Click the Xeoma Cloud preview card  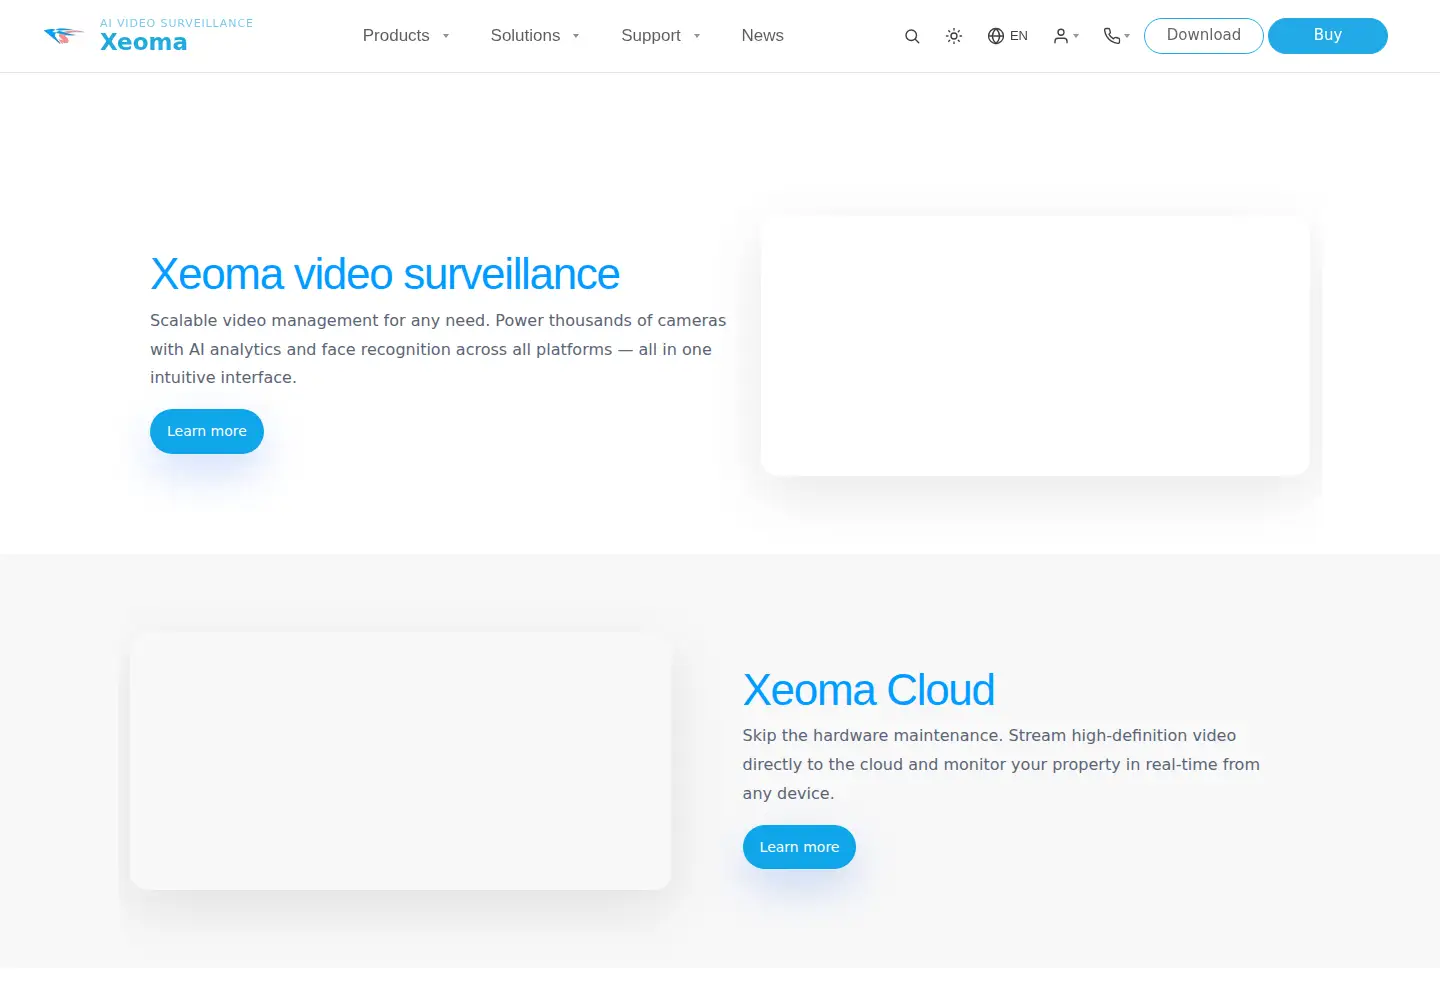pos(400,761)
